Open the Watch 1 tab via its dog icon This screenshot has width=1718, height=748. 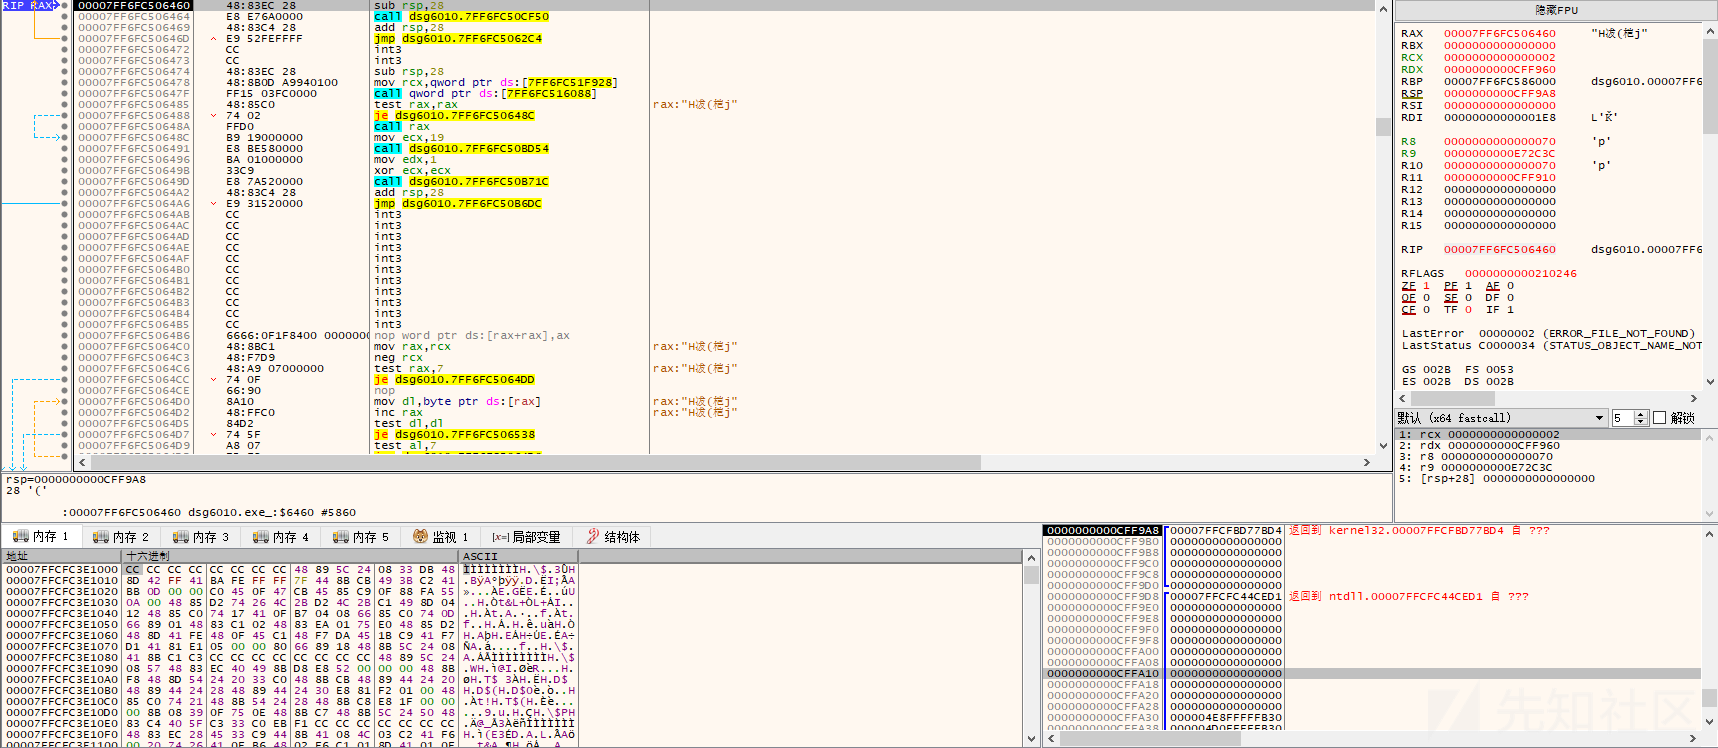coord(420,537)
